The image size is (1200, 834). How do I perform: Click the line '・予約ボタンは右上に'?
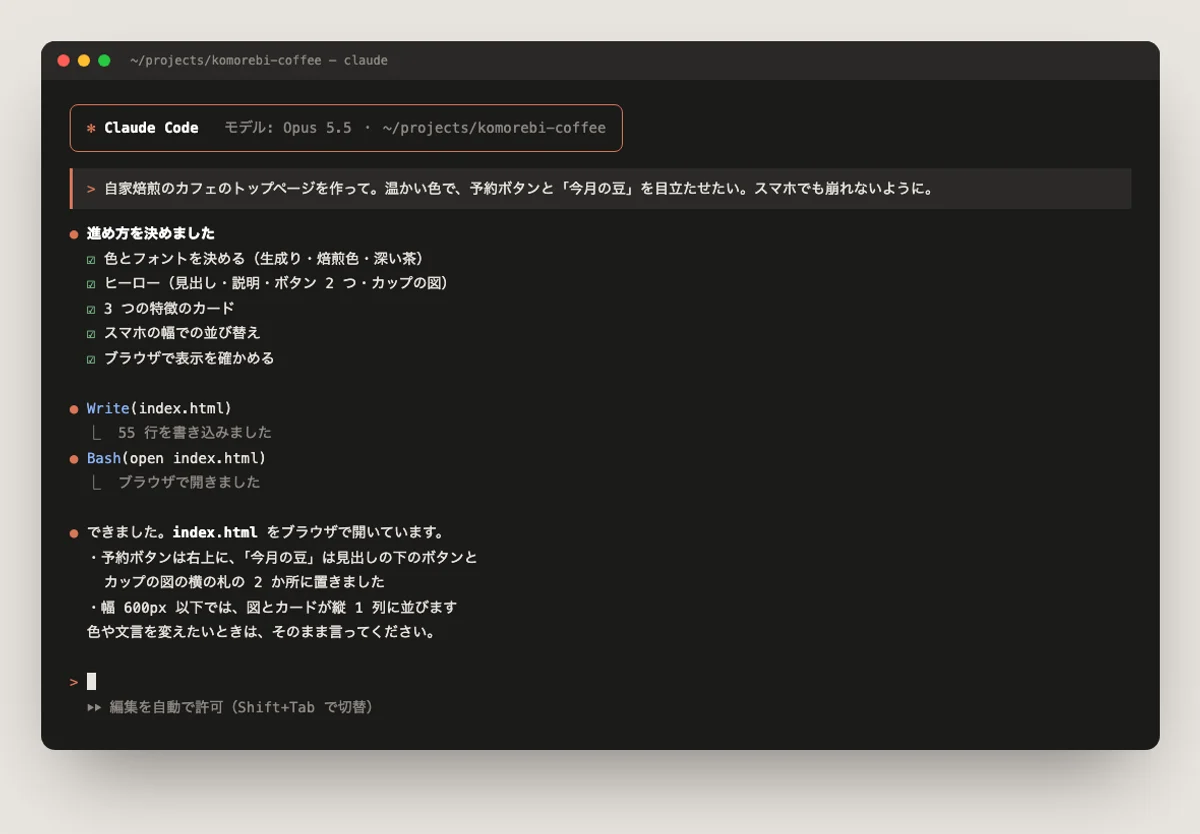282,557
